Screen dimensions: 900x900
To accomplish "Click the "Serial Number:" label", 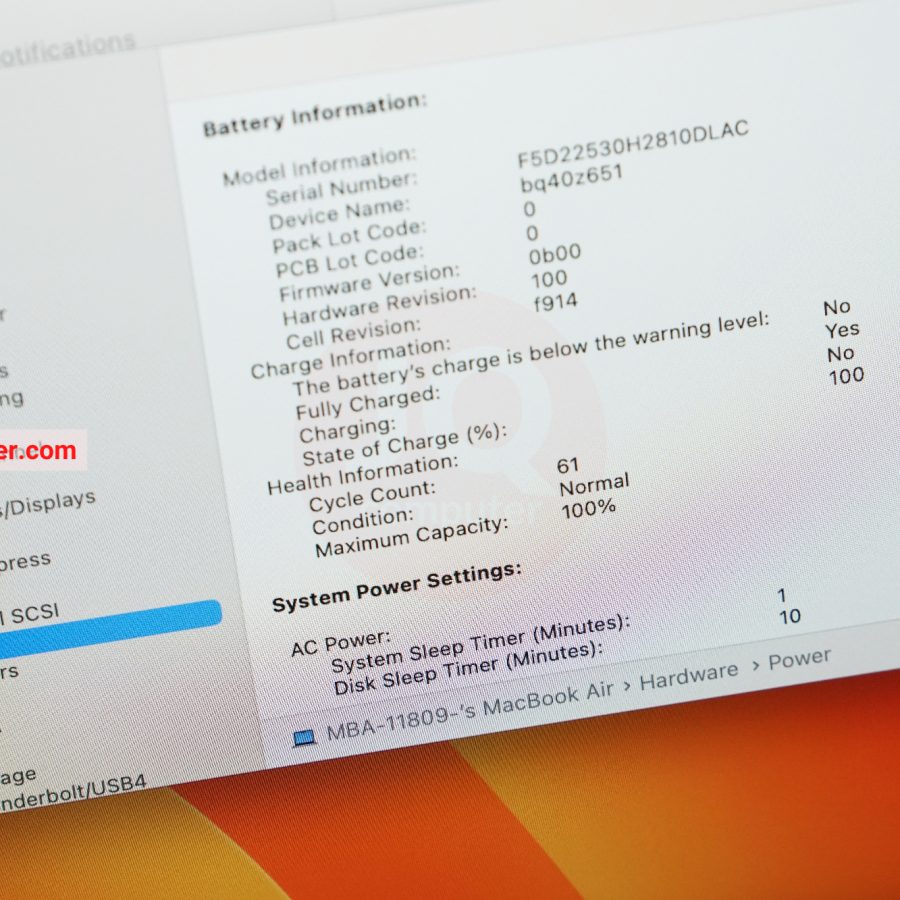I will click(341, 188).
